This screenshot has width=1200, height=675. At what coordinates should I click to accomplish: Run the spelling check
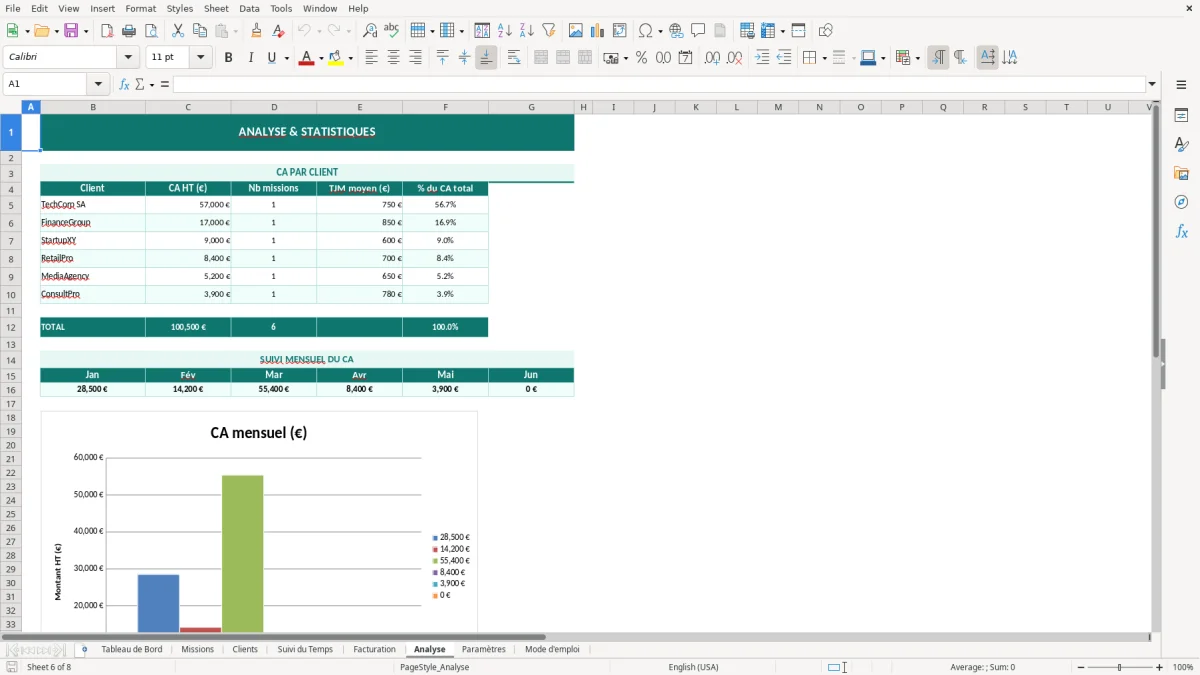[x=391, y=31]
